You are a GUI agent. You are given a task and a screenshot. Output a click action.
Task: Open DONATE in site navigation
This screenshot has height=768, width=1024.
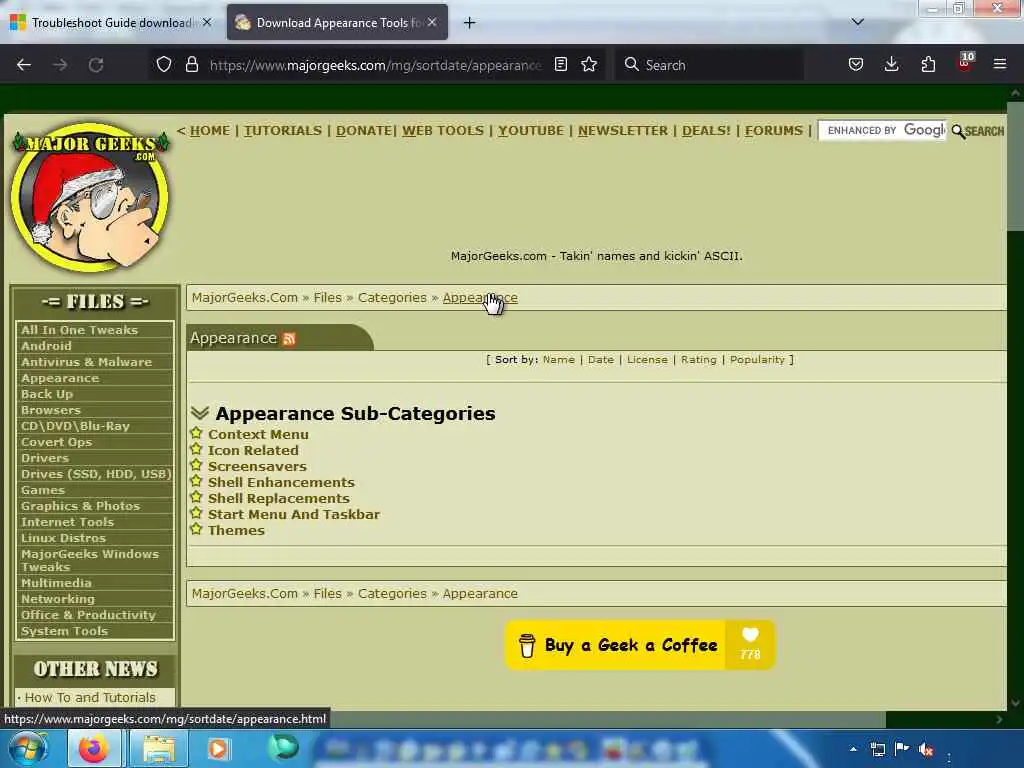[364, 131]
